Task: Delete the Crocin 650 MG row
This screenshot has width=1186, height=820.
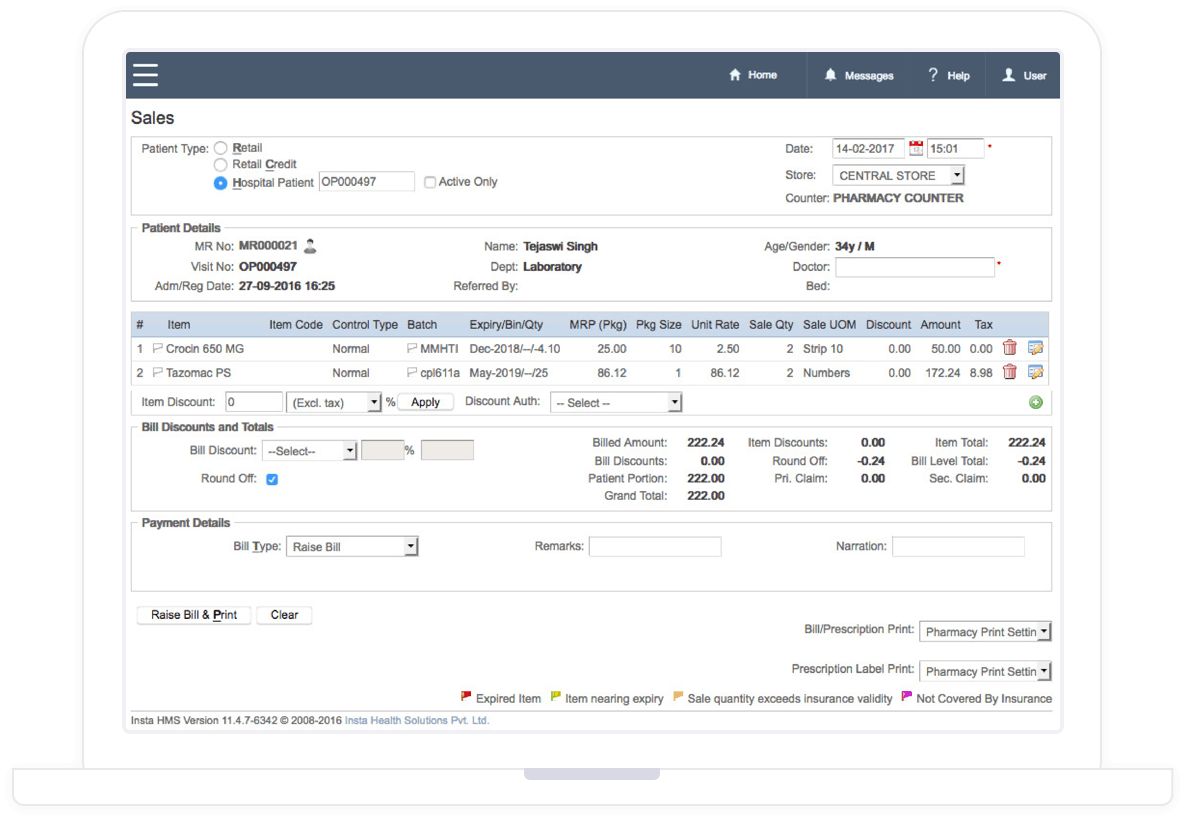Action: pos(1010,348)
